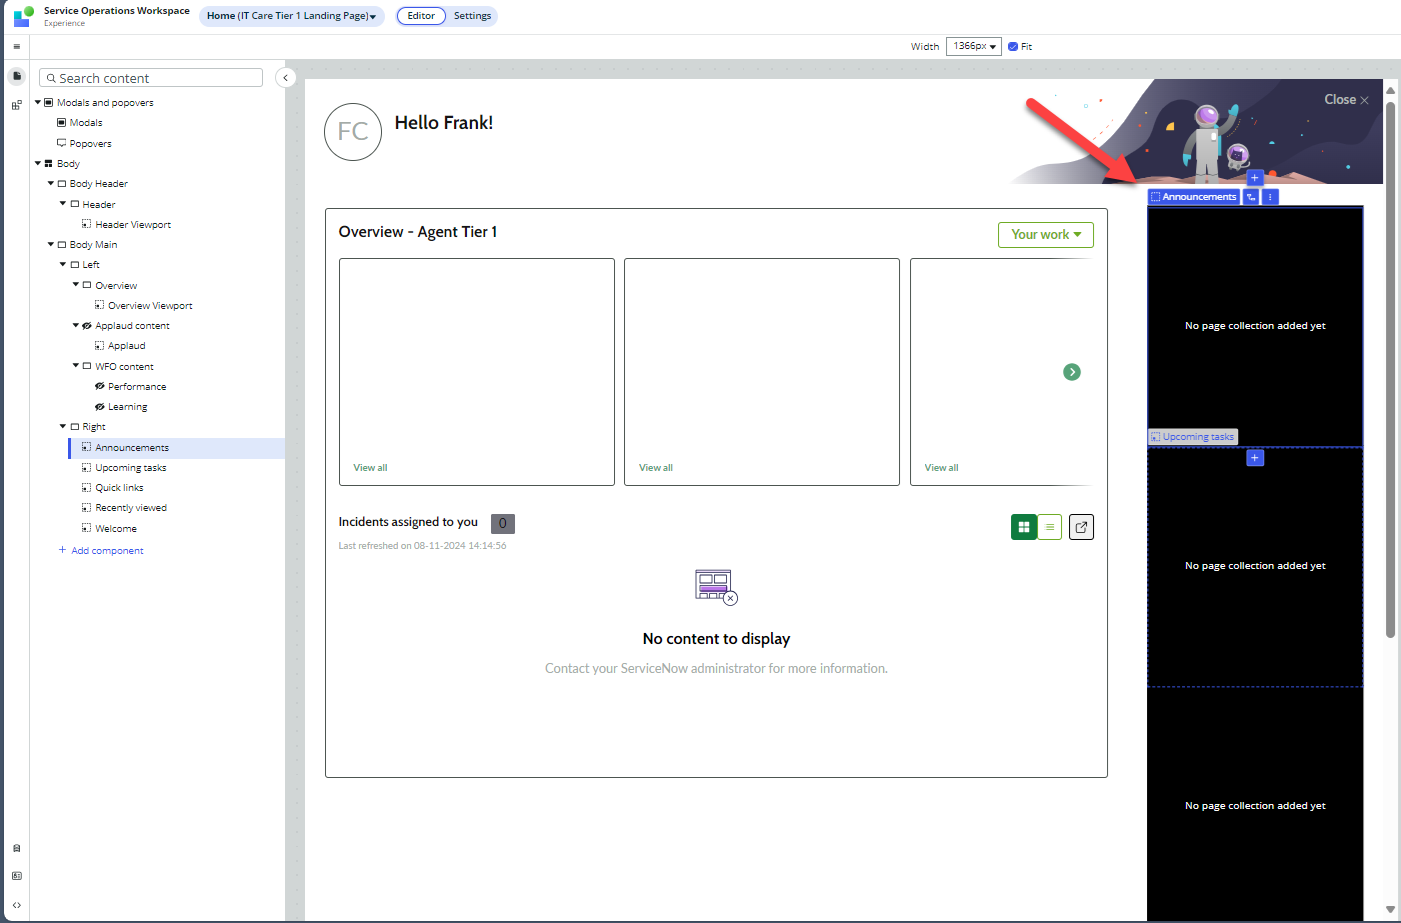Select Header Viewport tree item
This screenshot has height=923, width=1401.
click(x=133, y=225)
